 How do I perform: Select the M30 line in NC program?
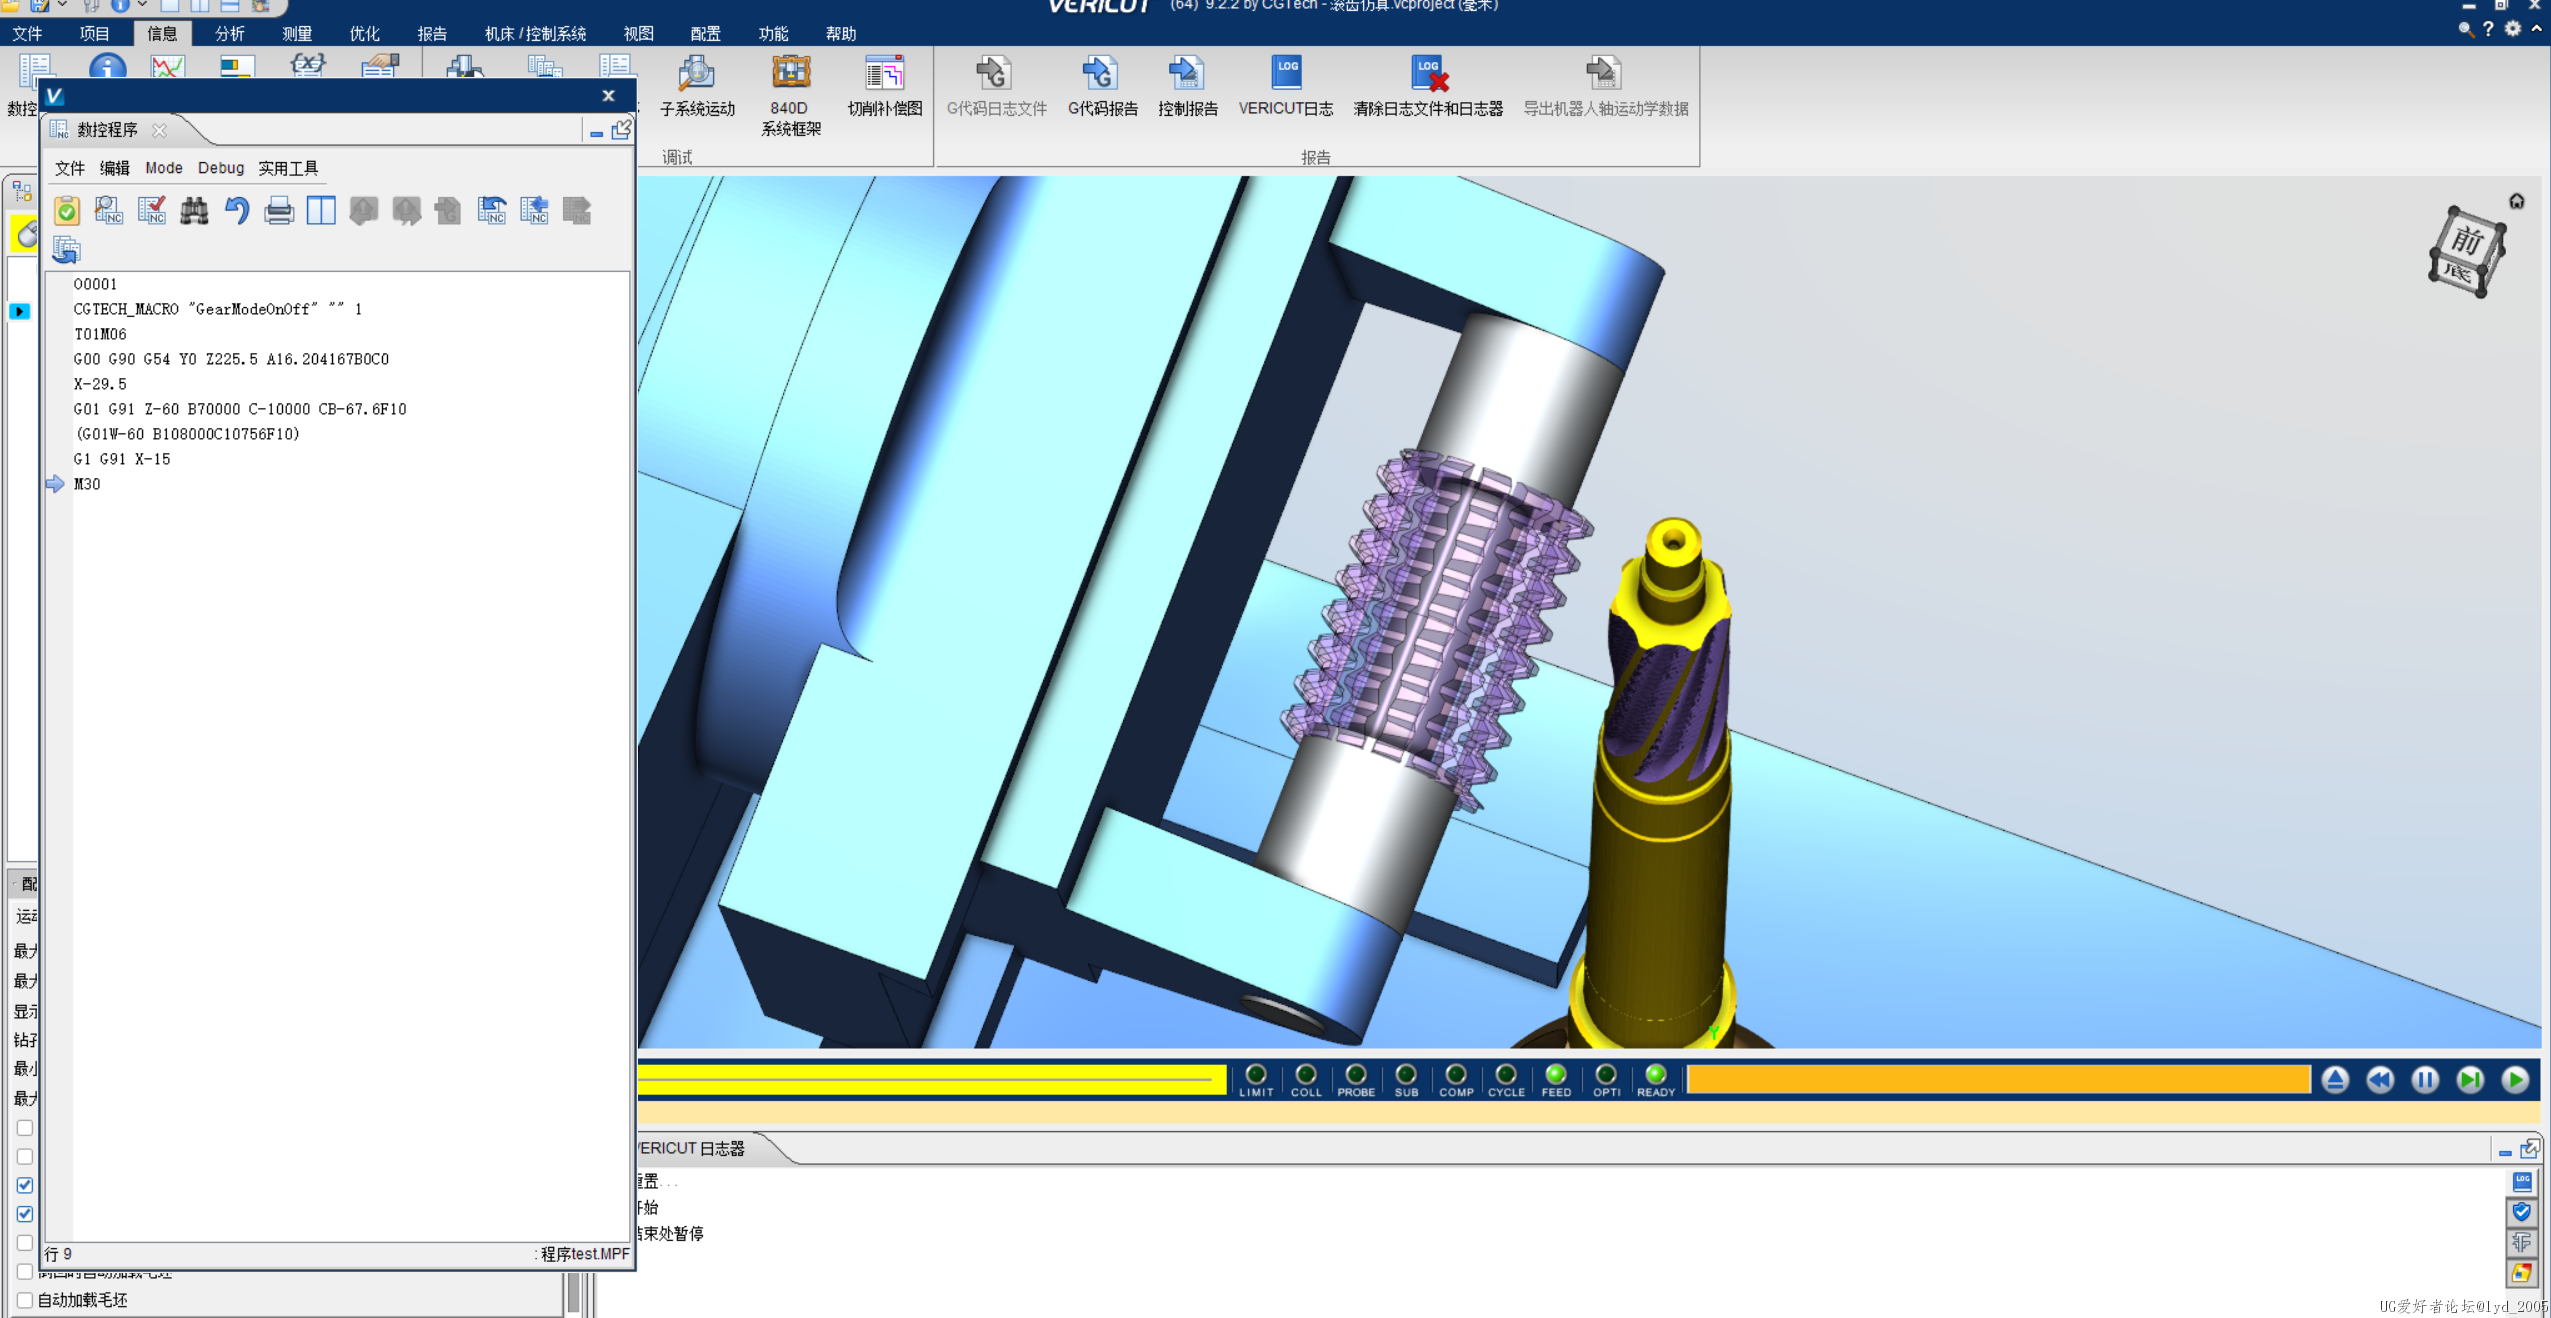[87, 484]
